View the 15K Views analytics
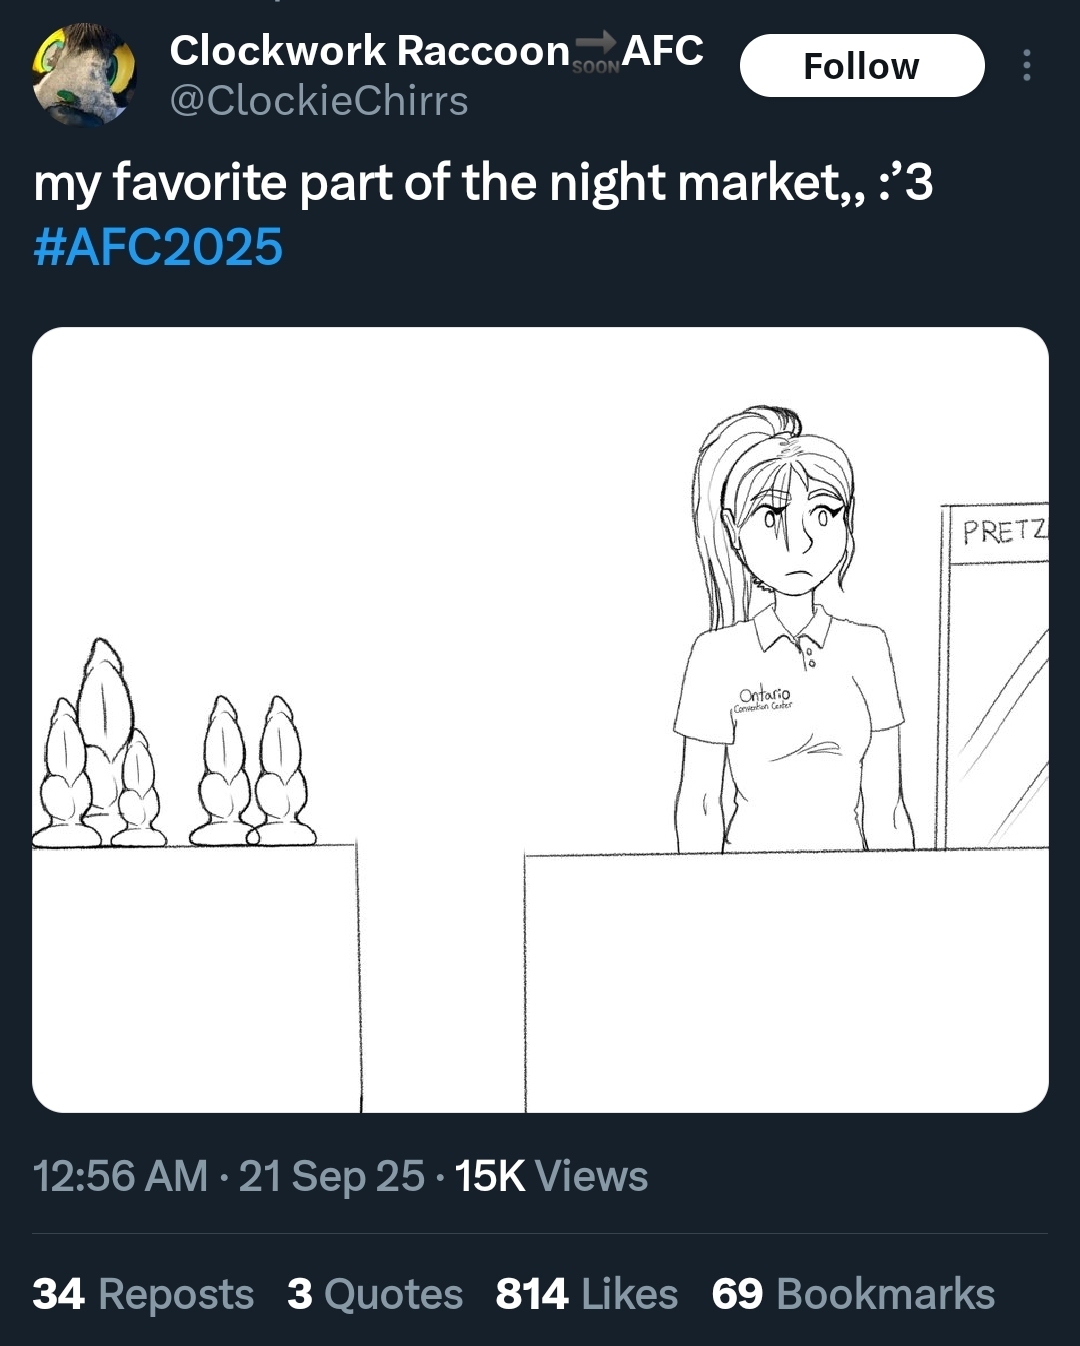Viewport: 1080px width, 1346px height. pyautogui.click(x=551, y=1176)
